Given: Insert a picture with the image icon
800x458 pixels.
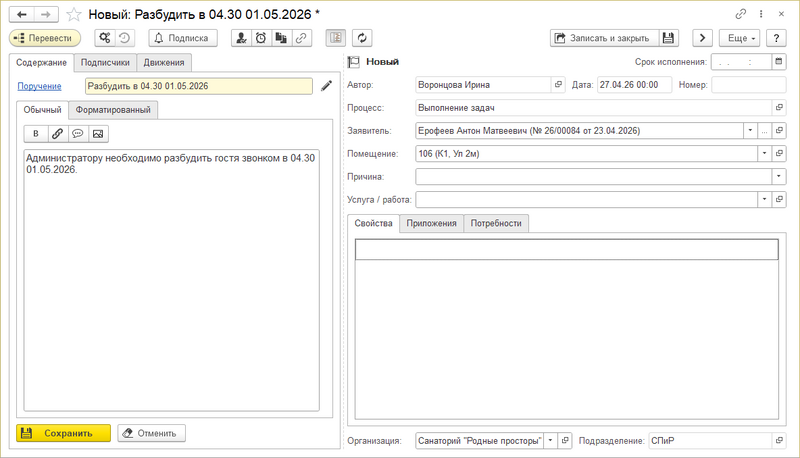Looking at the screenshot, I should coord(98,134).
